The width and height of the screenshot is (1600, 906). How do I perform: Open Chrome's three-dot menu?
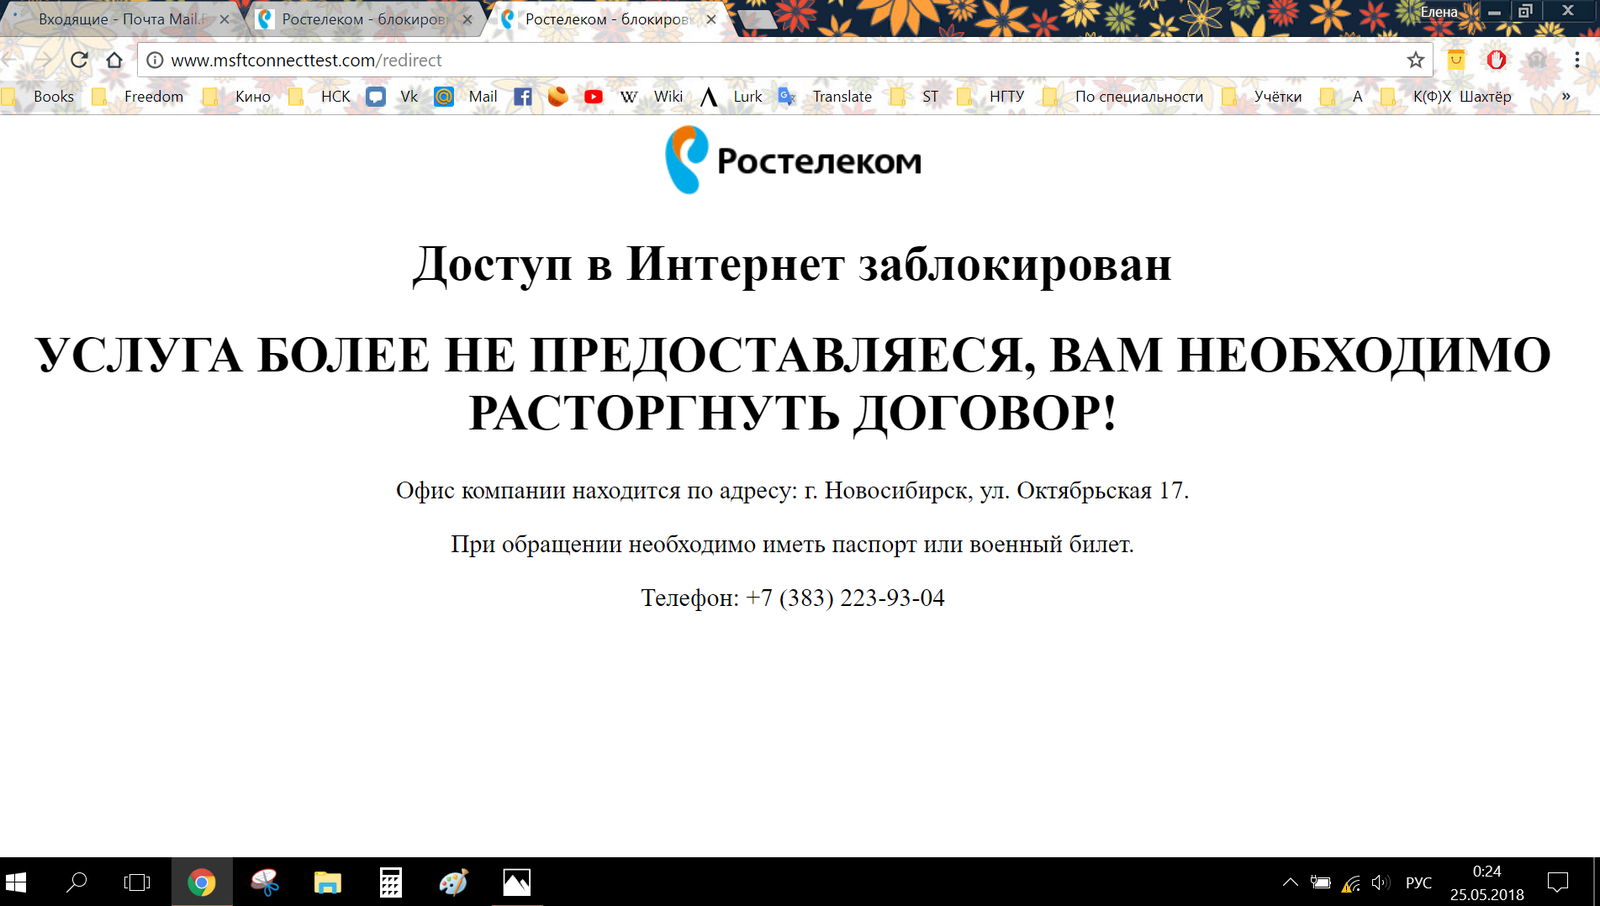(x=1577, y=60)
